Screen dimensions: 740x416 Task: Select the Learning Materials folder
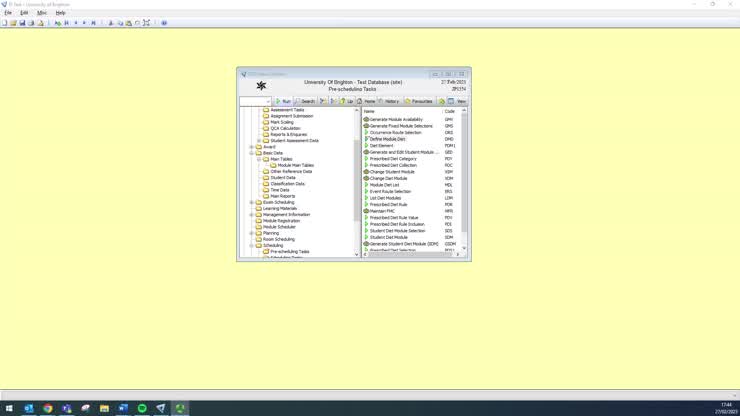pos(280,208)
